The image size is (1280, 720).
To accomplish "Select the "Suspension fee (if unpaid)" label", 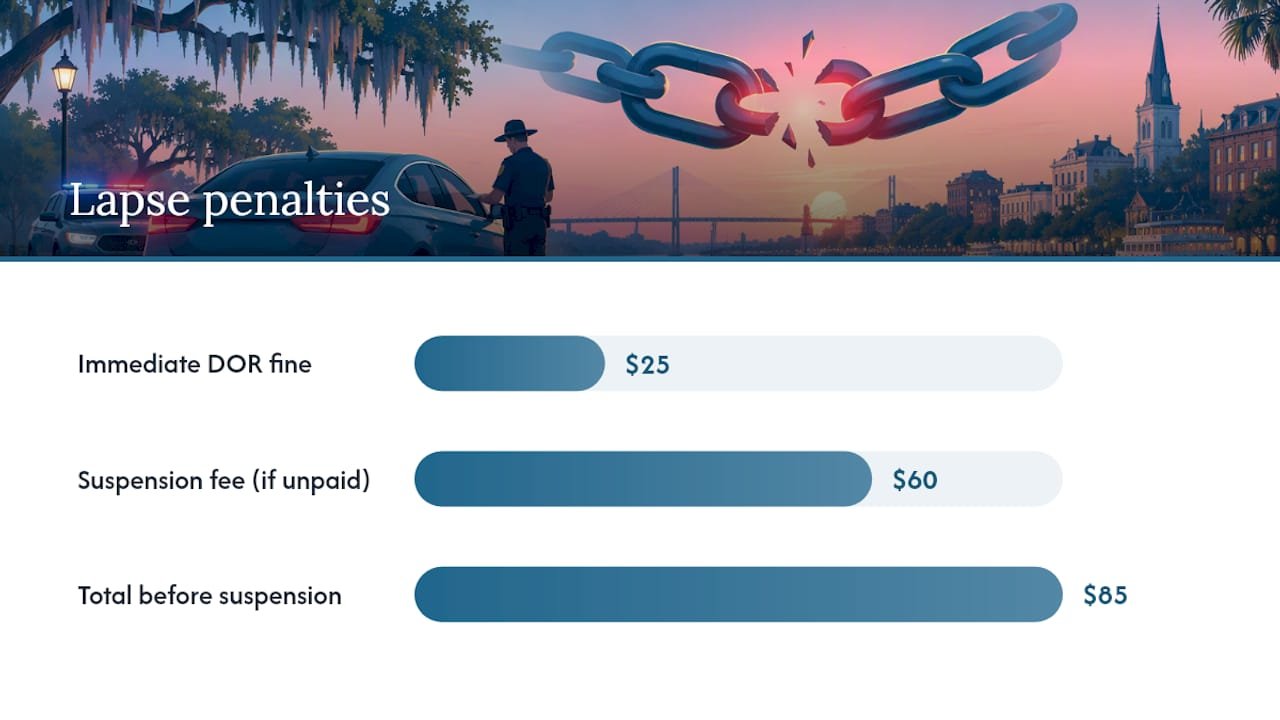I will click(224, 480).
